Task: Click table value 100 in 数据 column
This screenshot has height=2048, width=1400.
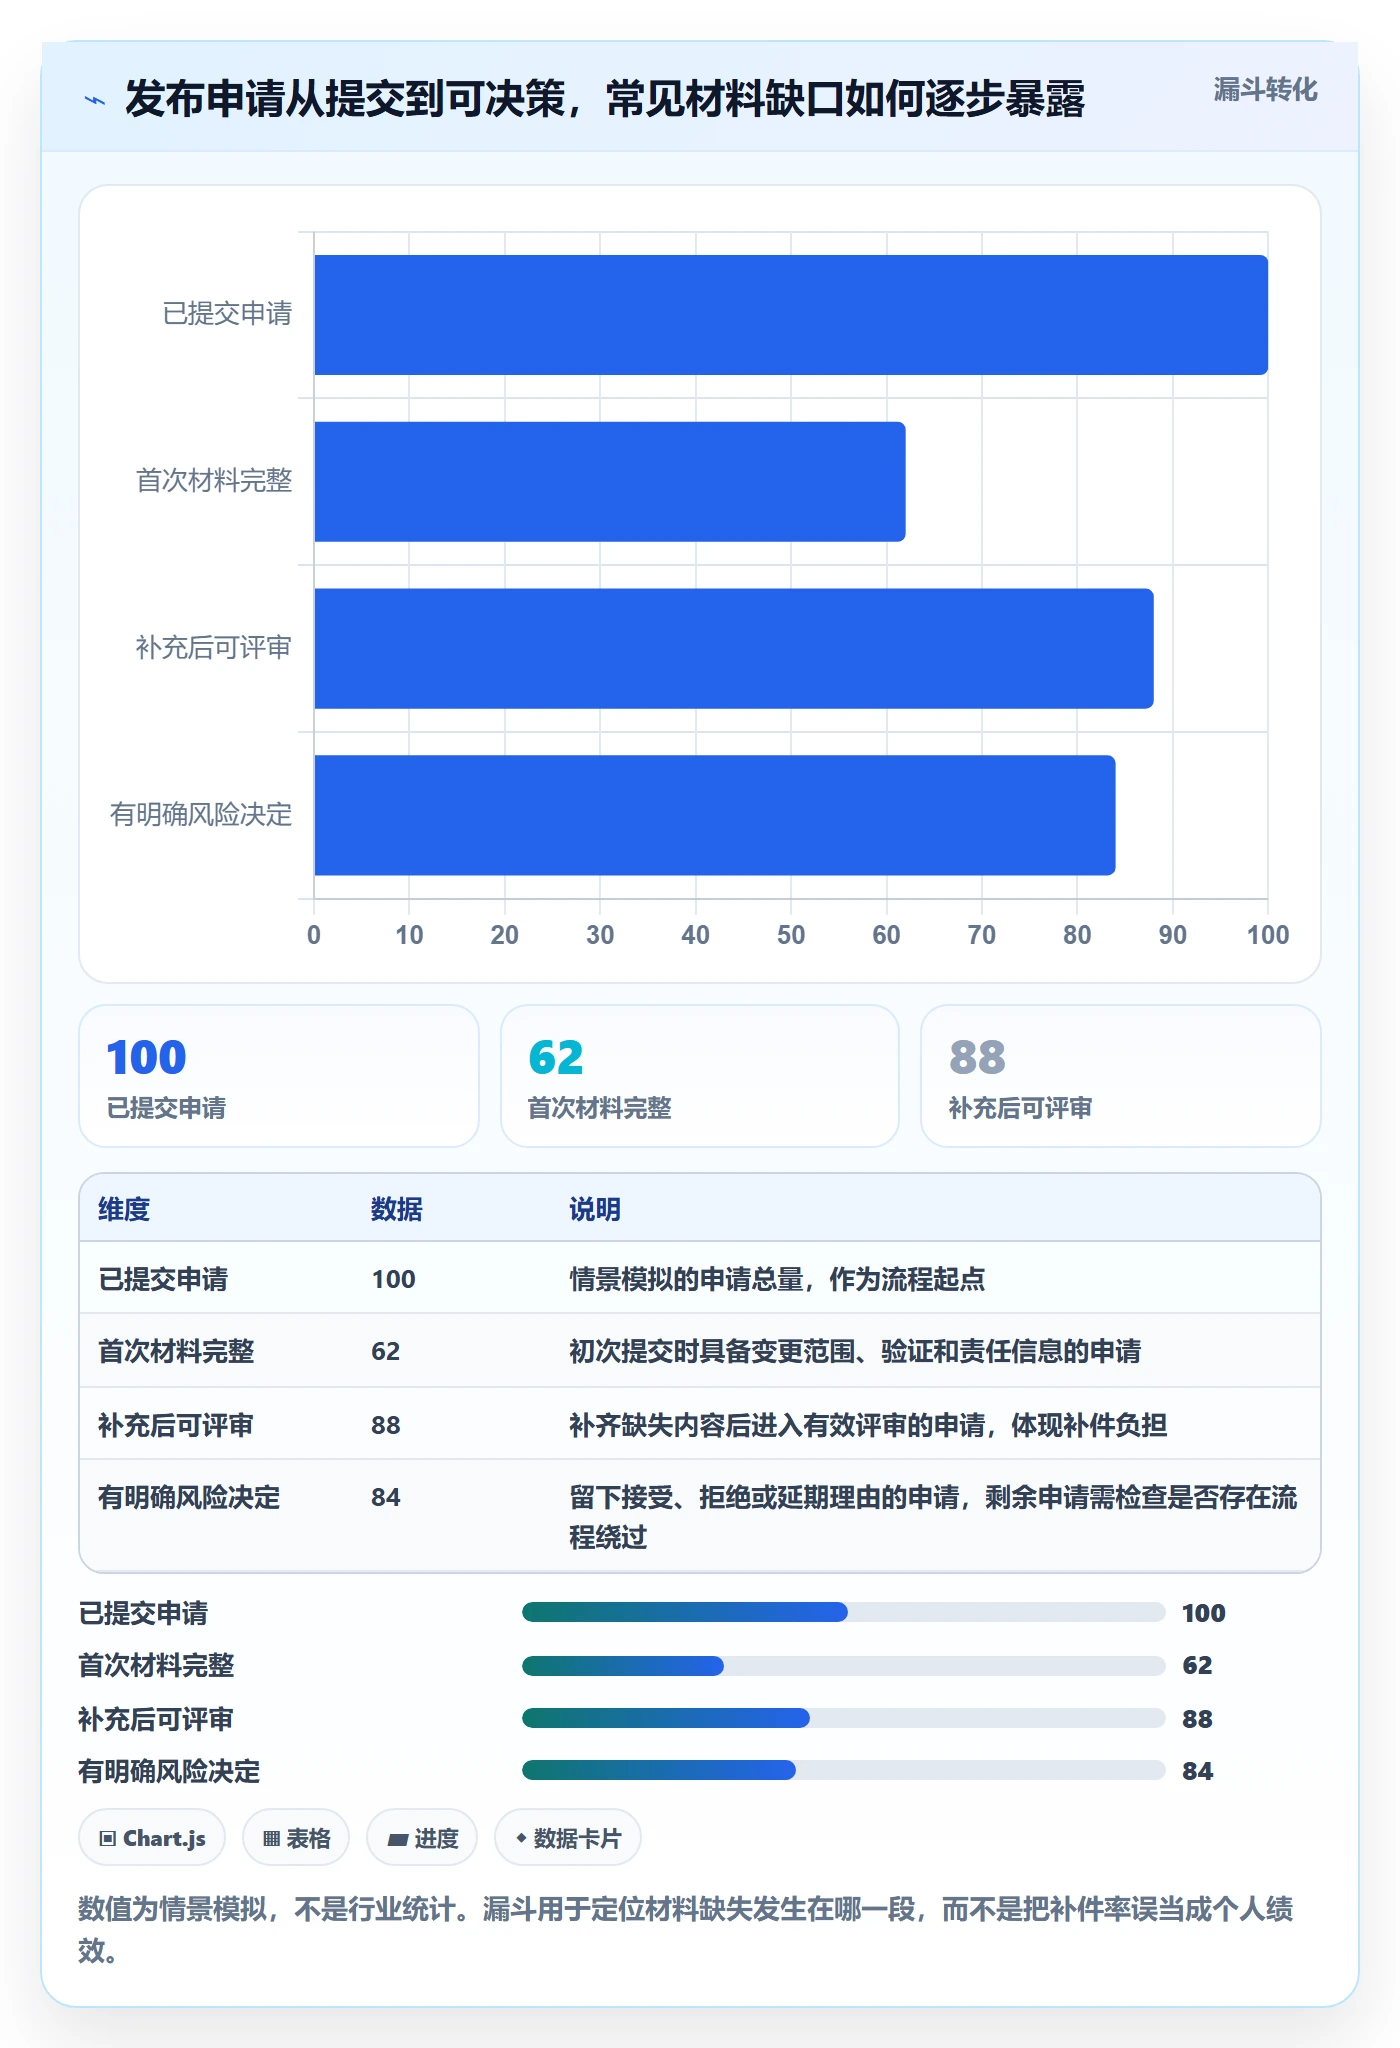Action: 394,1279
